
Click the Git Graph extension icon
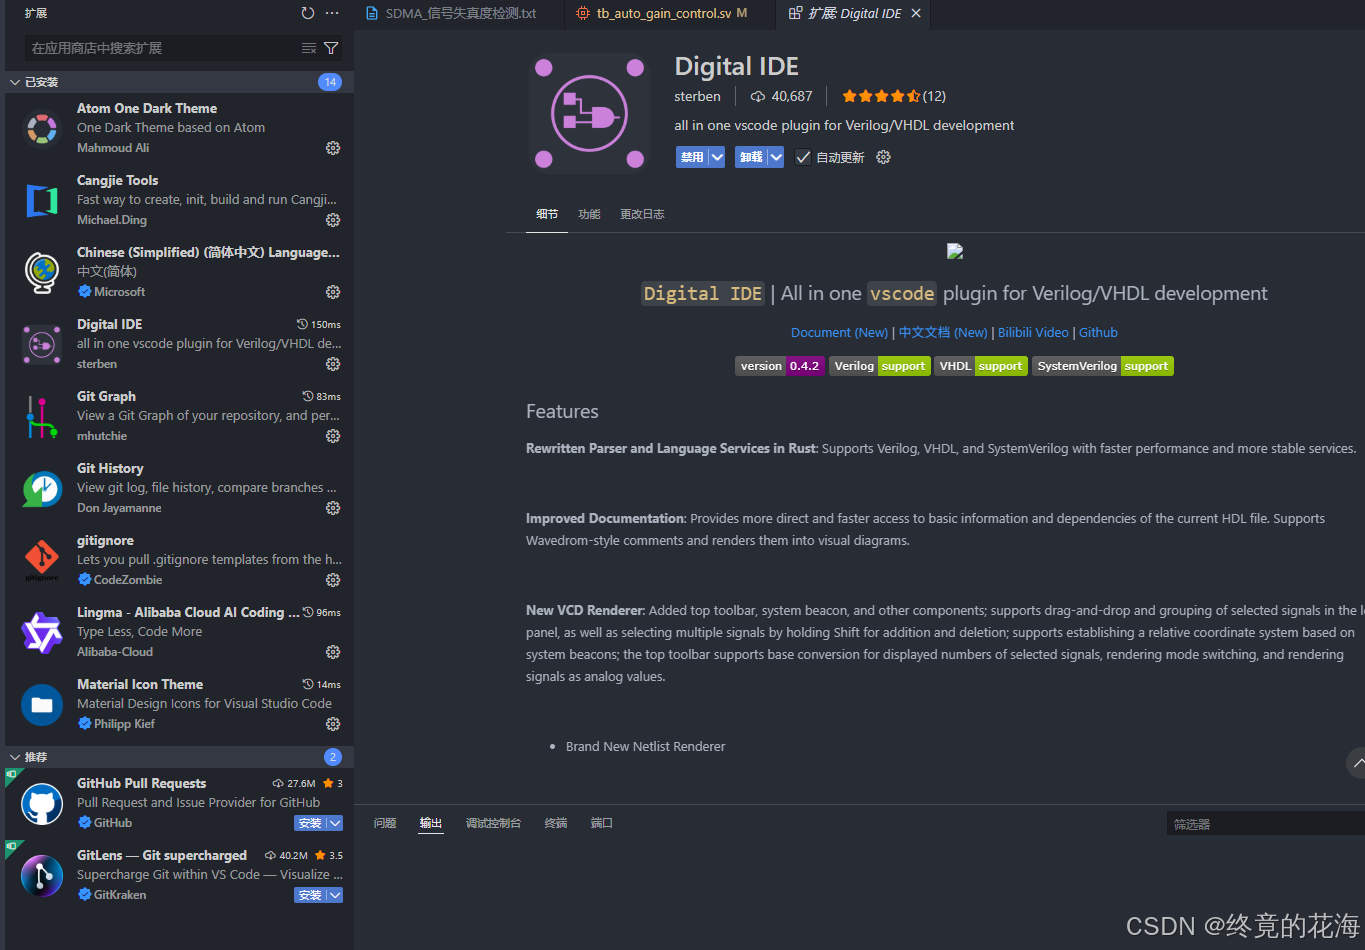click(x=42, y=416)
